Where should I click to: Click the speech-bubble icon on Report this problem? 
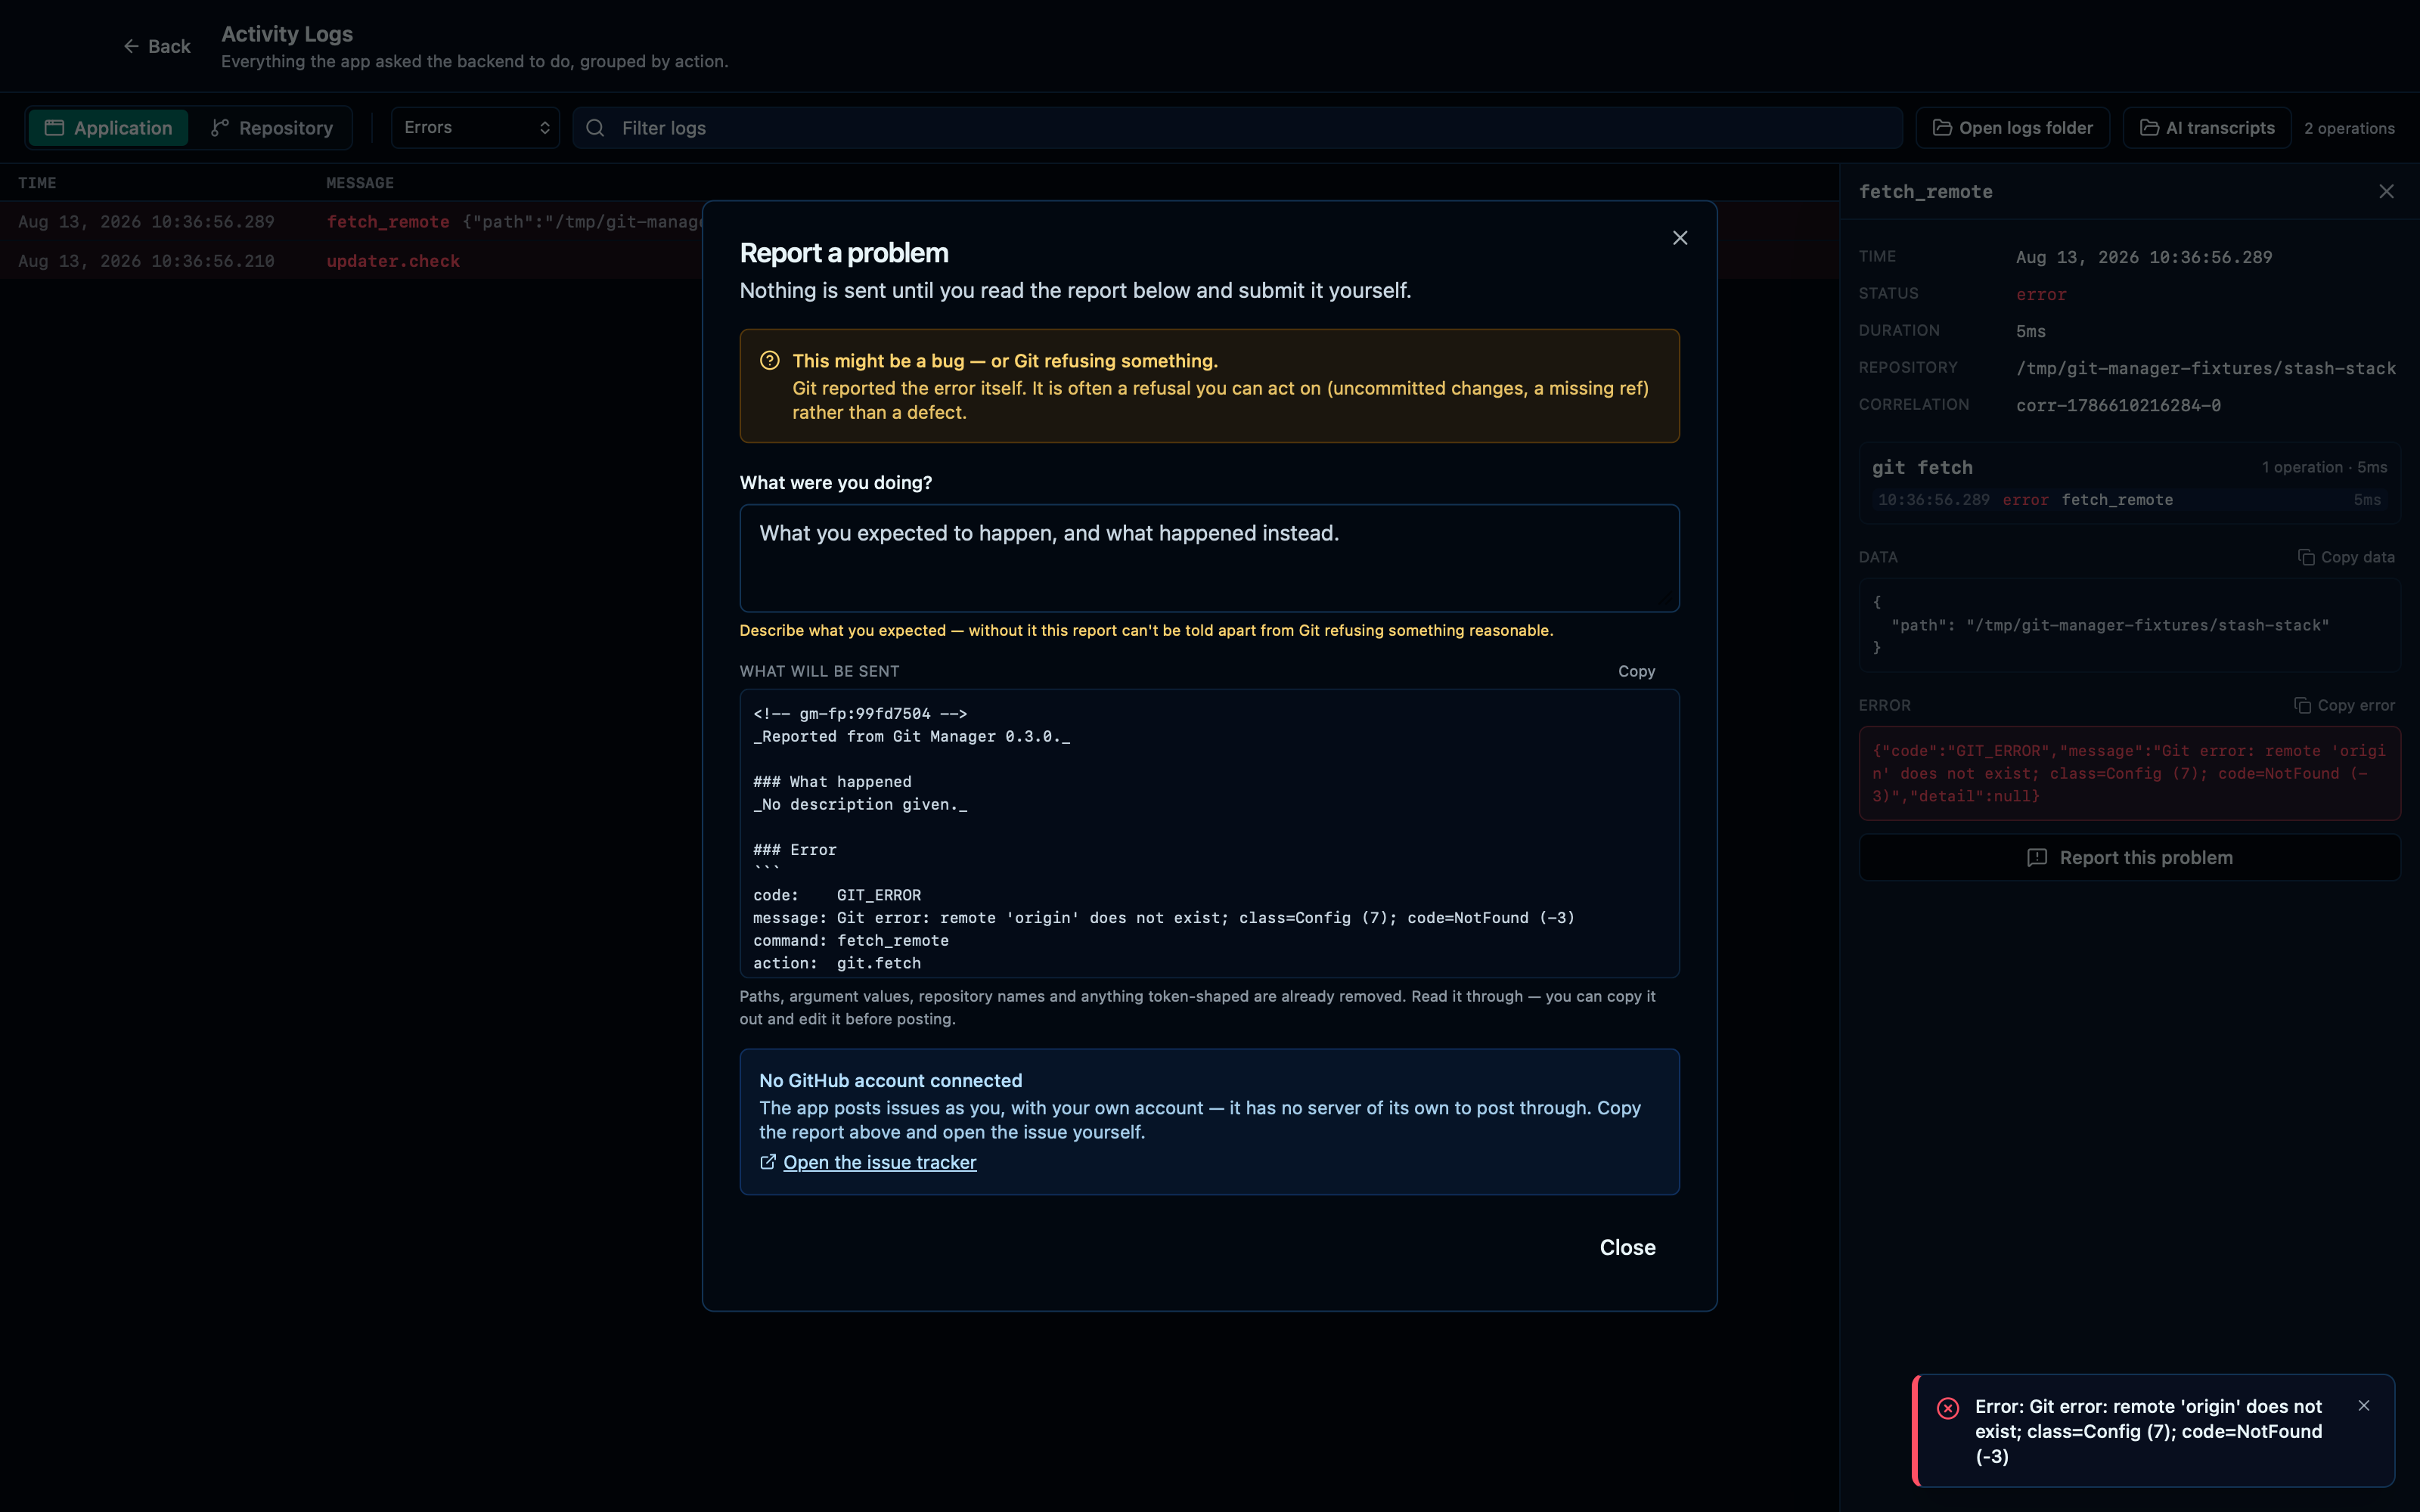2036,858
